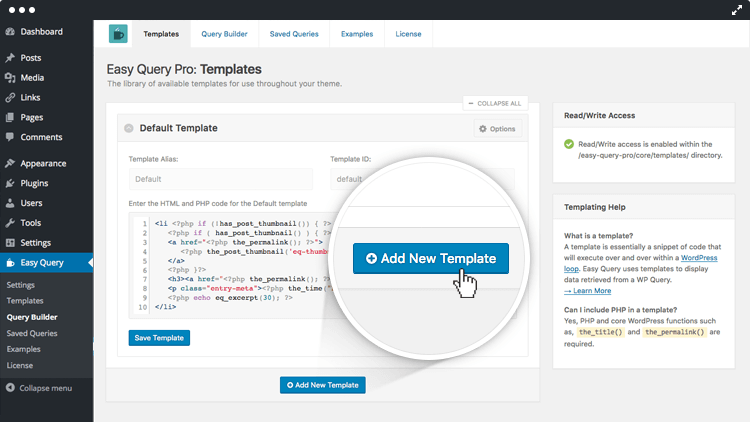Click the Comments bubble icon
Screen dimensions: 750x422
pyautogui.click(x=10, y=137)
